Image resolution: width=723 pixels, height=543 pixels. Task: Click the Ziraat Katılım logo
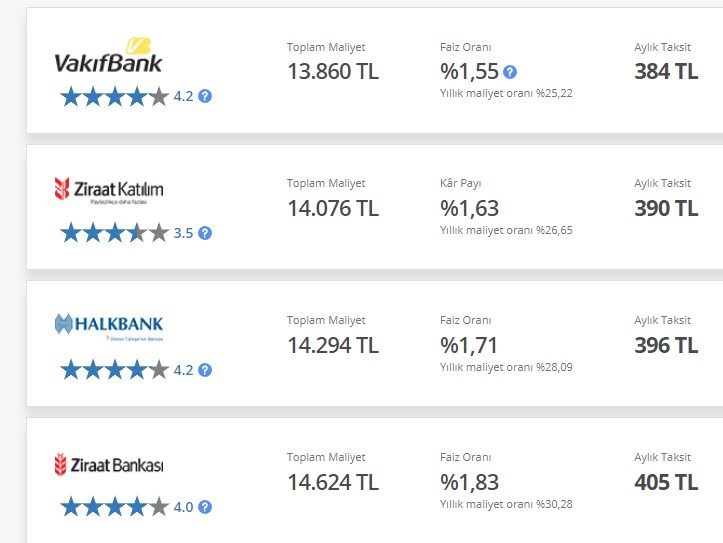coord(109,190)
